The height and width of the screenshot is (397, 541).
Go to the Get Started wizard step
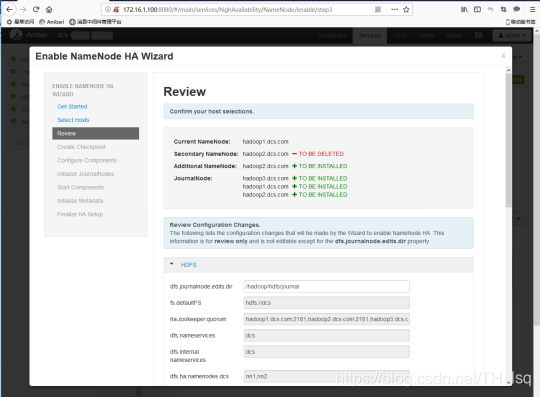72,107
